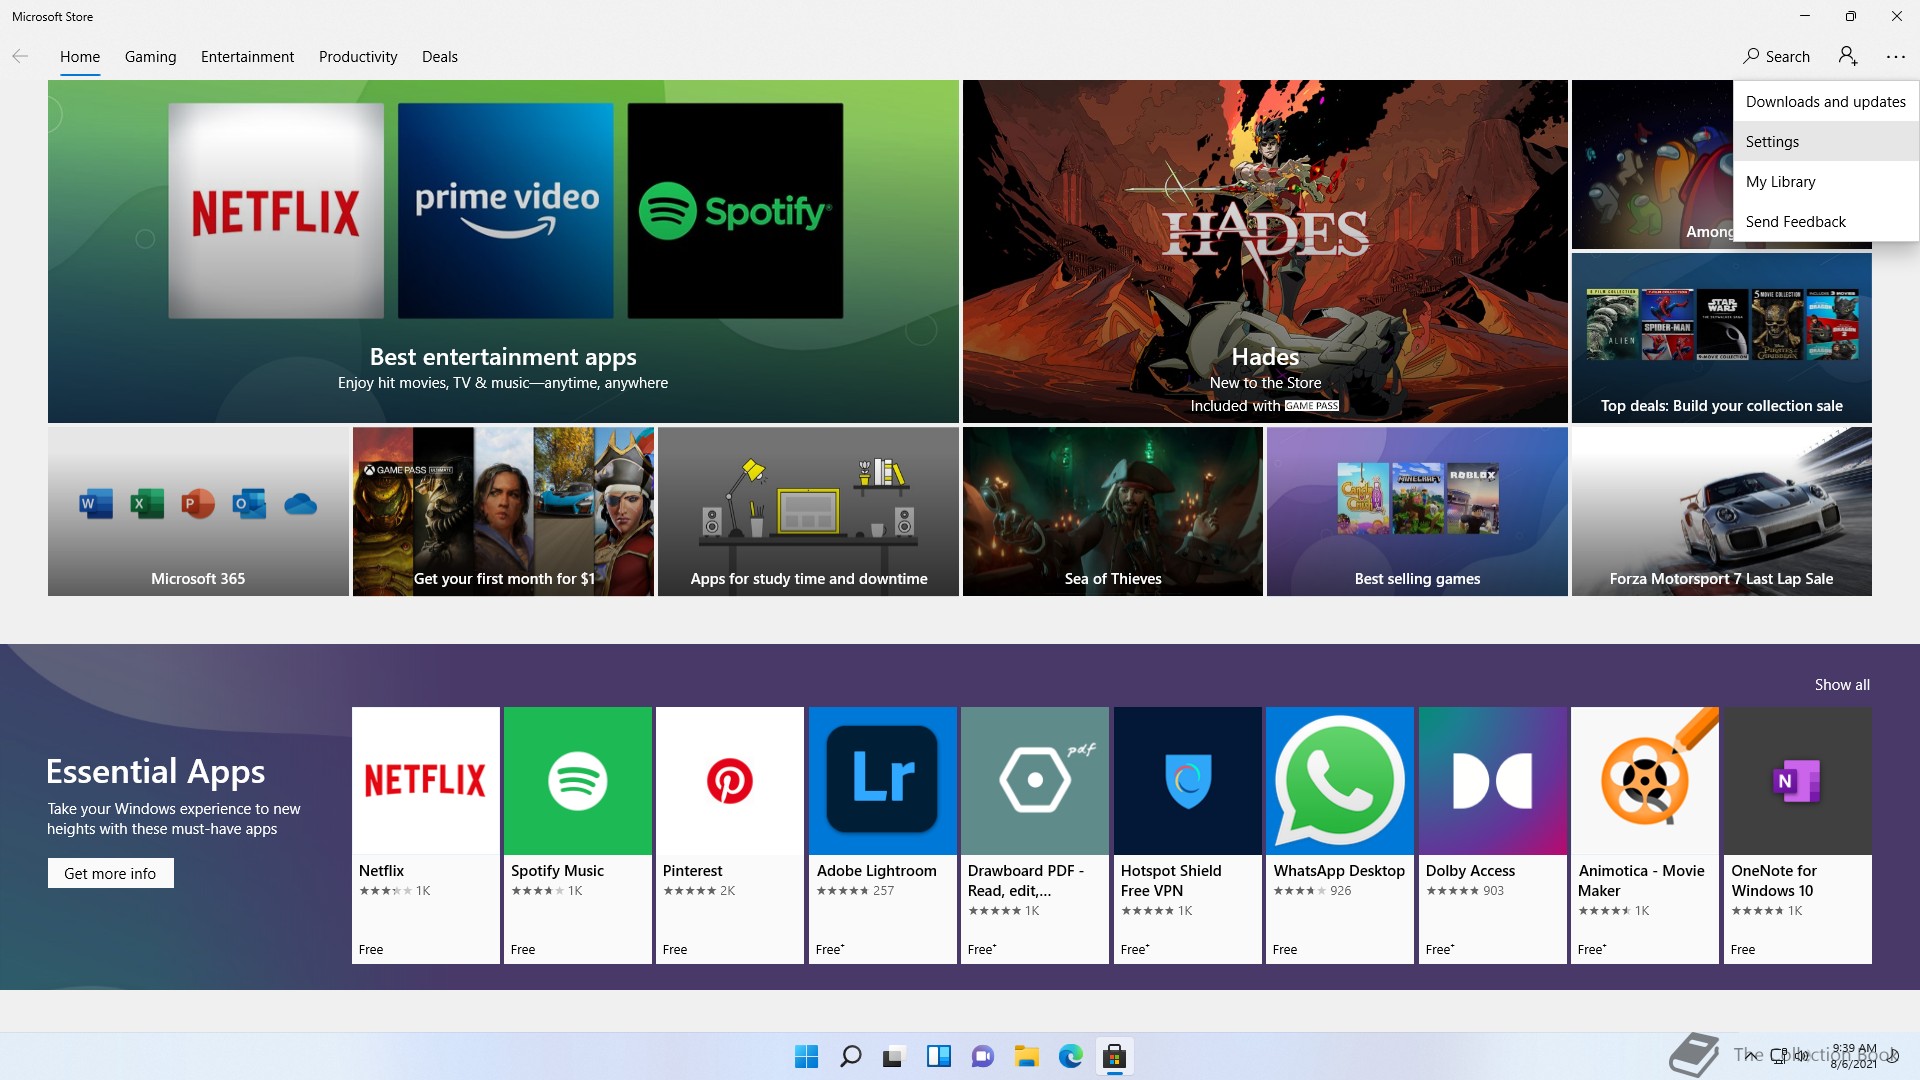Screen dimensions: 1920x1080
Task: Open the Spotify Music app tile
Action: (x=578, y=835)
